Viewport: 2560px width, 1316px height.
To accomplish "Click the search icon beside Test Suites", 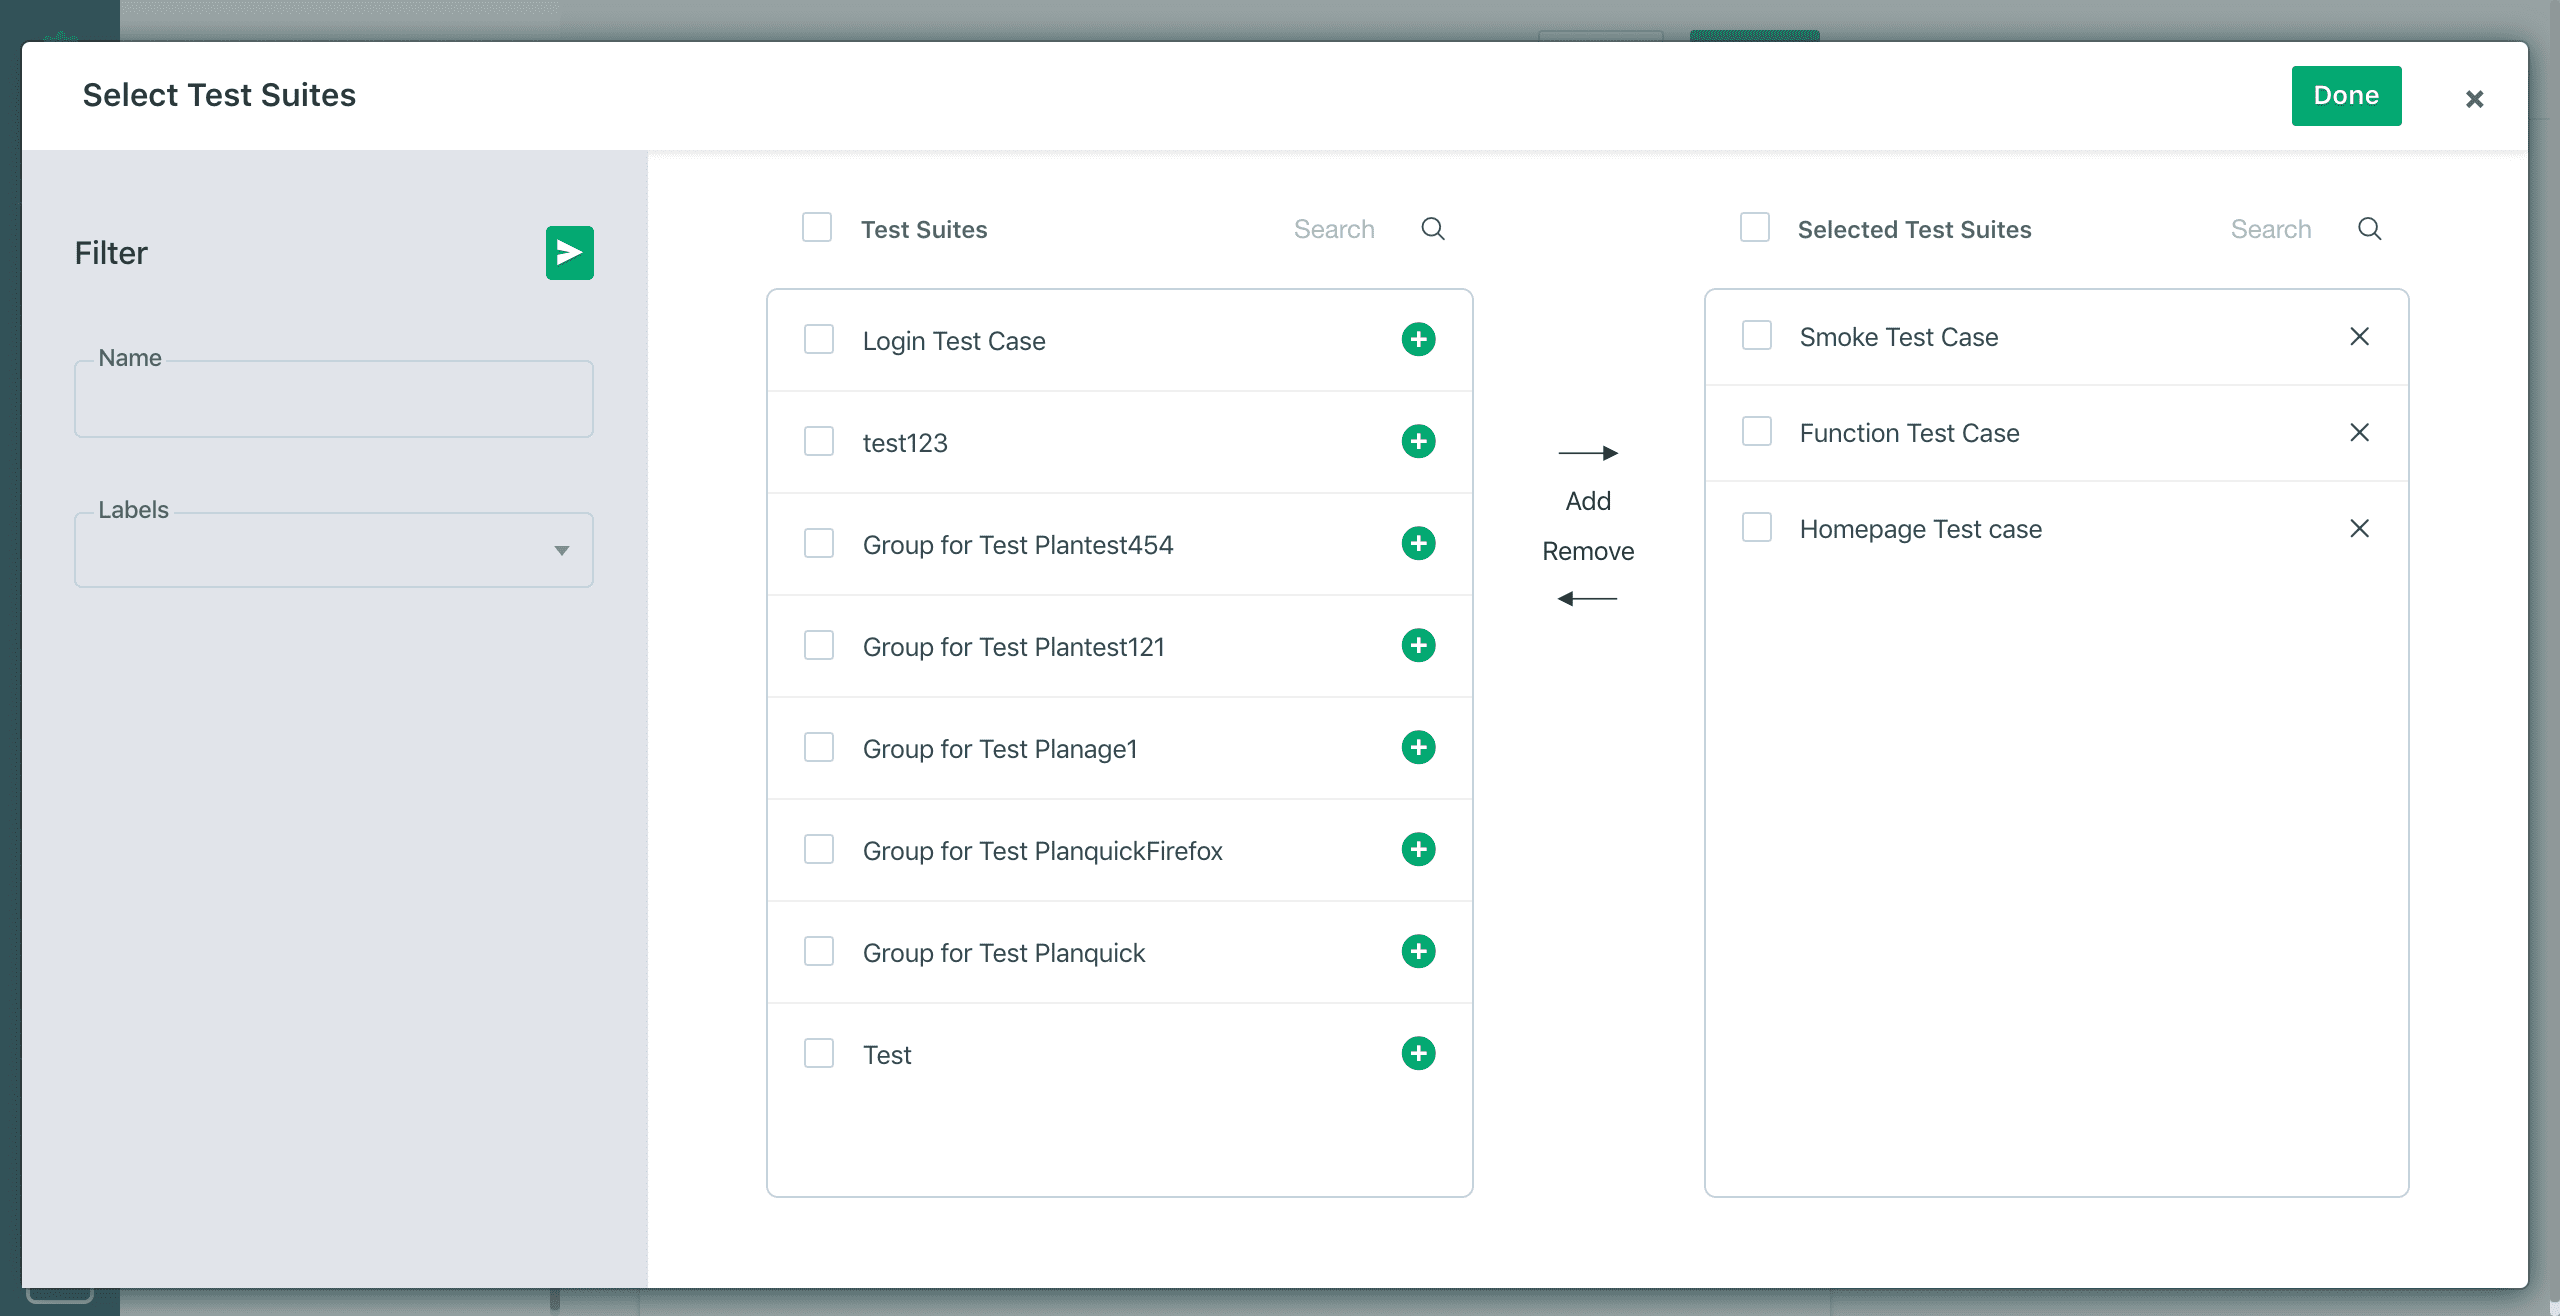I will coord(1433,228).
